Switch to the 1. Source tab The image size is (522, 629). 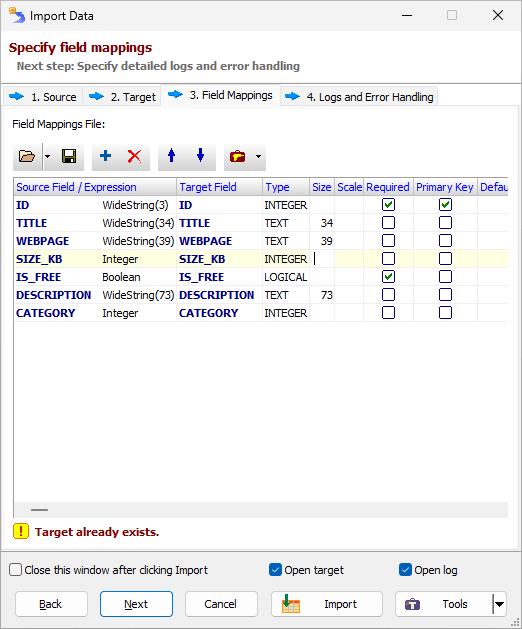click(x=43, y=97)
